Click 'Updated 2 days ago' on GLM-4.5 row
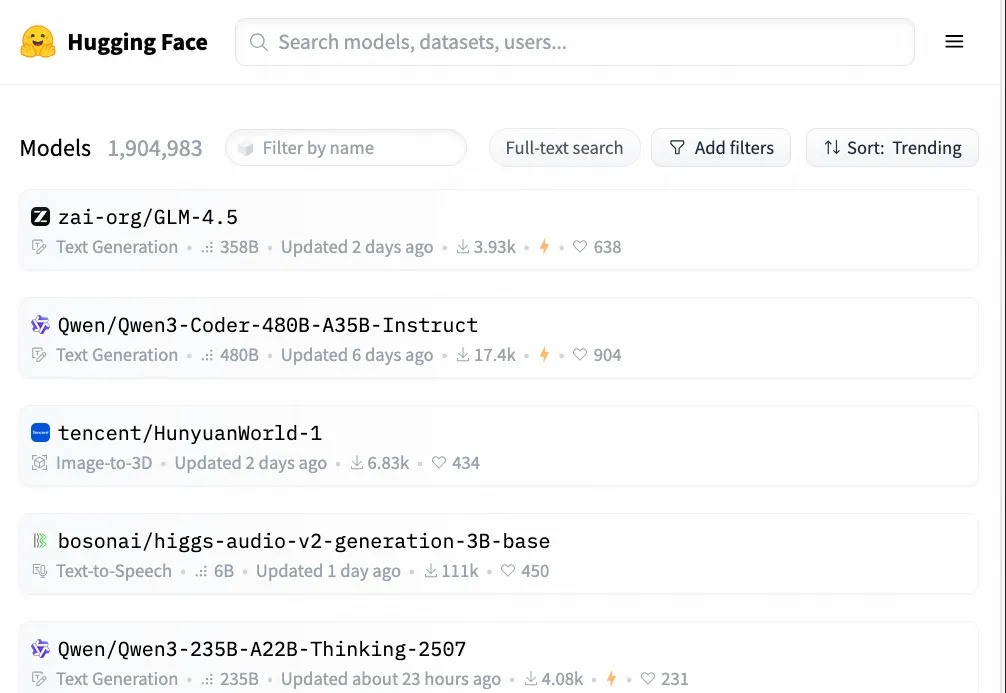1006x693 pixels. pos(357,247)
